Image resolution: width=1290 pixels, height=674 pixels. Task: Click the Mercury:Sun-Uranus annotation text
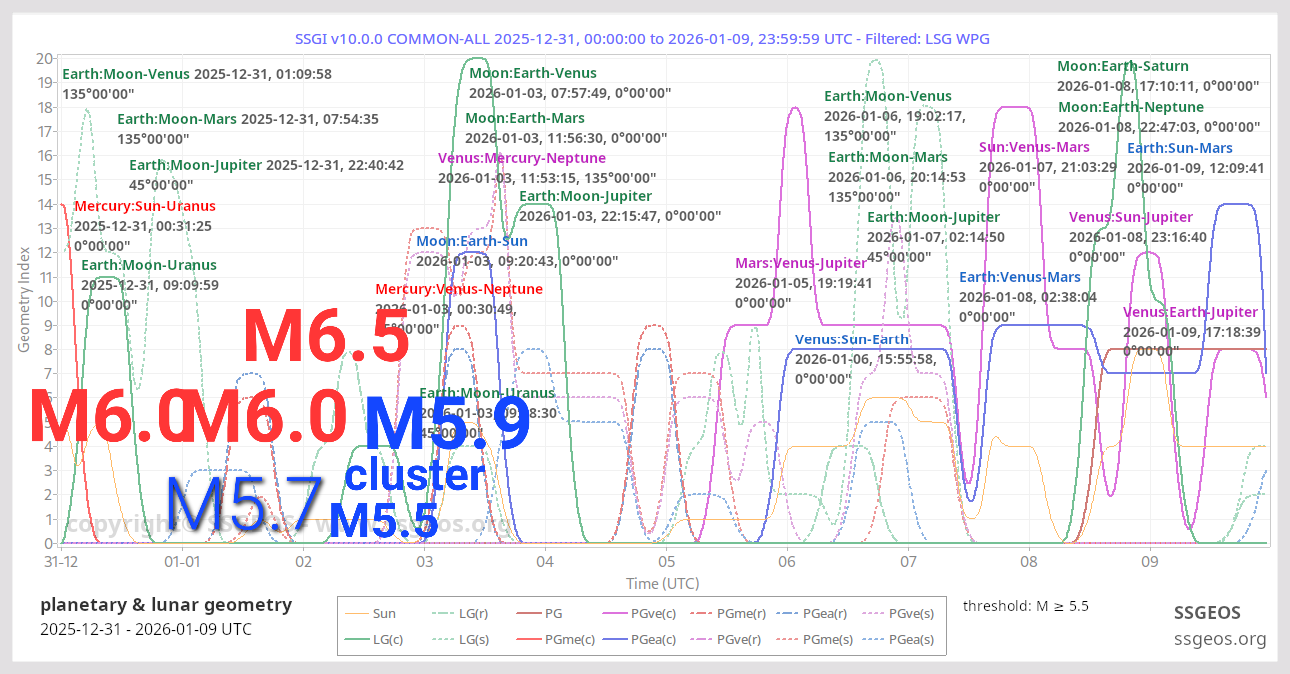[x=145, y=206]
